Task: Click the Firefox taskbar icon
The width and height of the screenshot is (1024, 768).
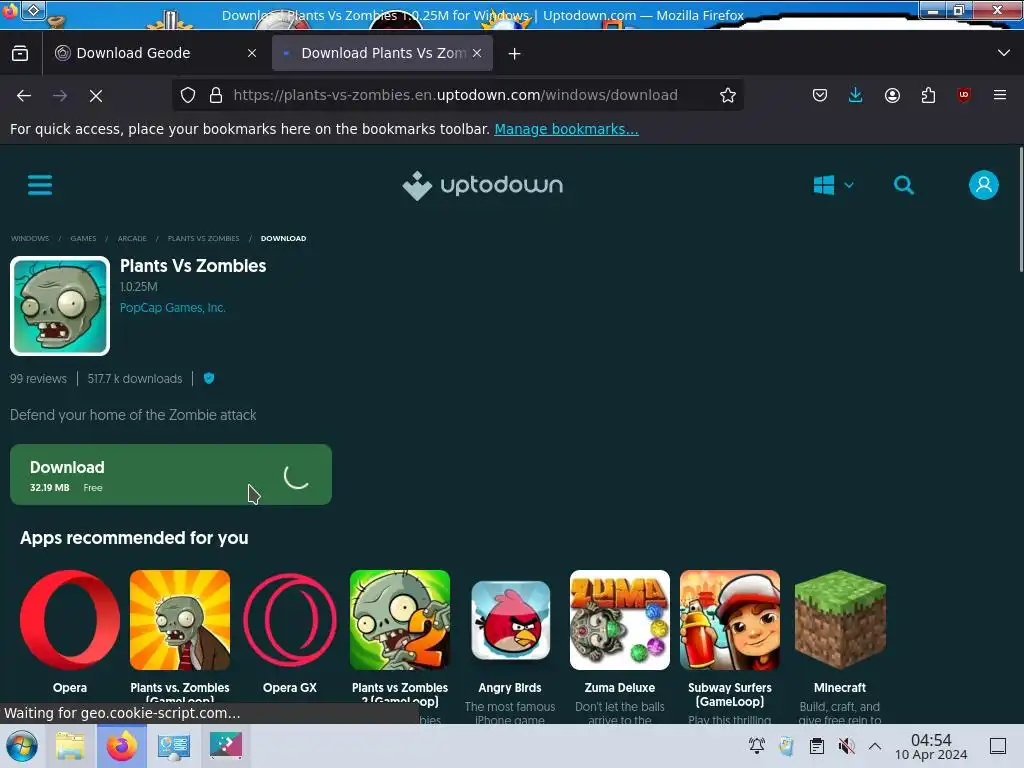Action: point(121,746)
